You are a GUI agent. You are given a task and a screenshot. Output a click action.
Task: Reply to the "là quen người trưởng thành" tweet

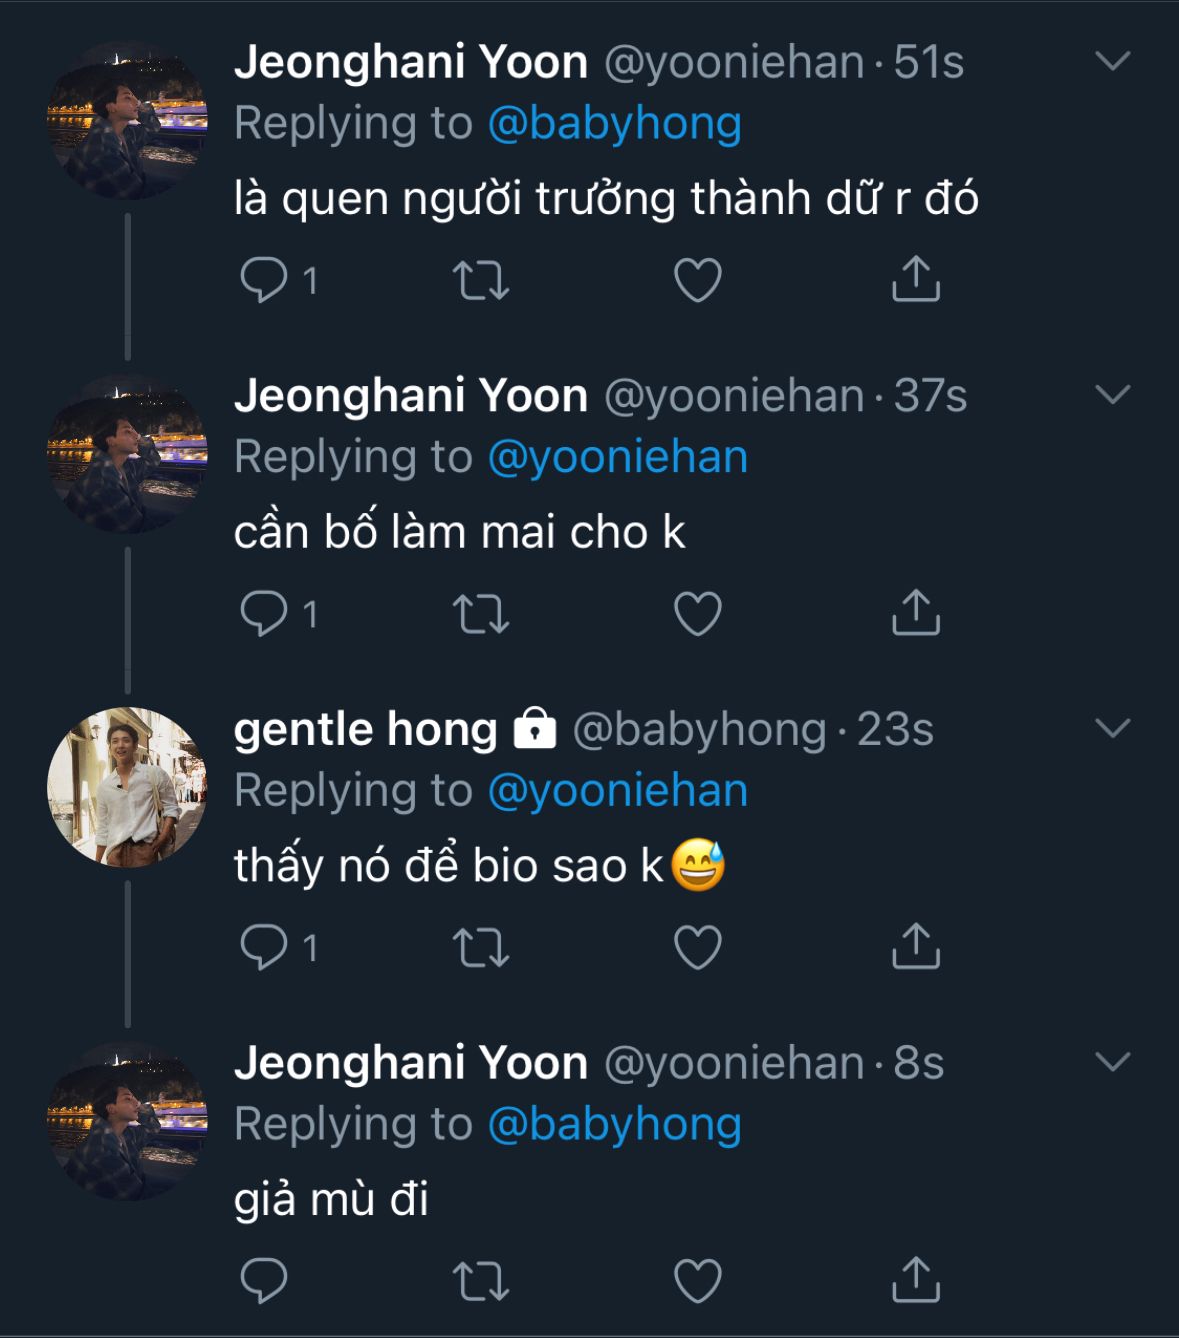[264, 280]
